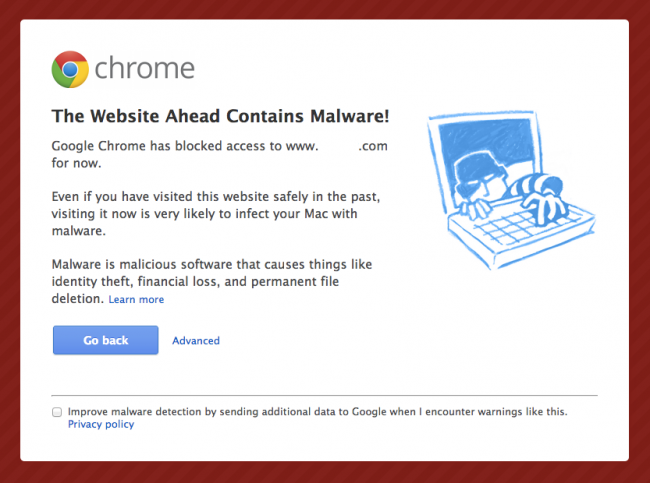650x483 pixels.
Task: Click the gray chrome wordmark
Action: pyautogui.click(x=145, y=69)
